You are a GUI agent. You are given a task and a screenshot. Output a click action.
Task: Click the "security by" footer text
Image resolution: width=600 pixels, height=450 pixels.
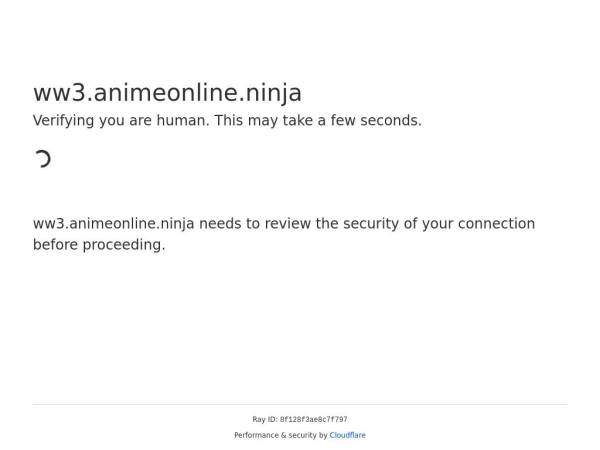(307, 436)
